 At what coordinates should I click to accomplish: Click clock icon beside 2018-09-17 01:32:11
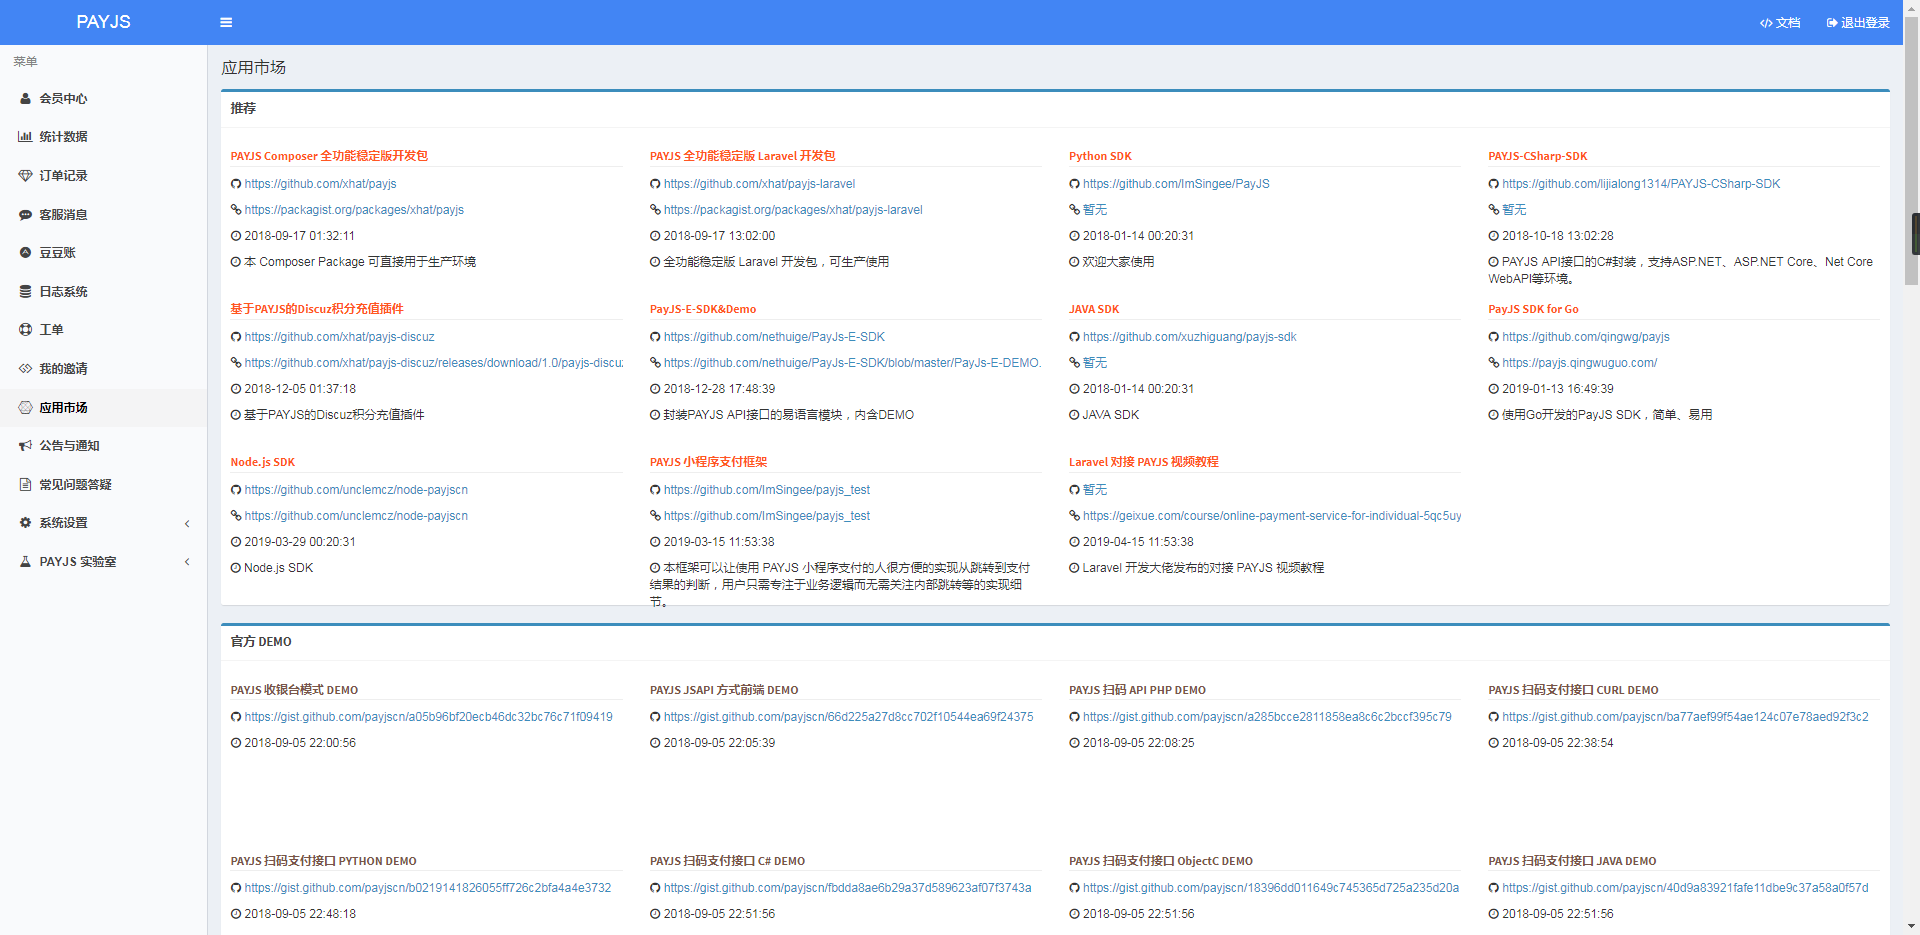(236, 236)
